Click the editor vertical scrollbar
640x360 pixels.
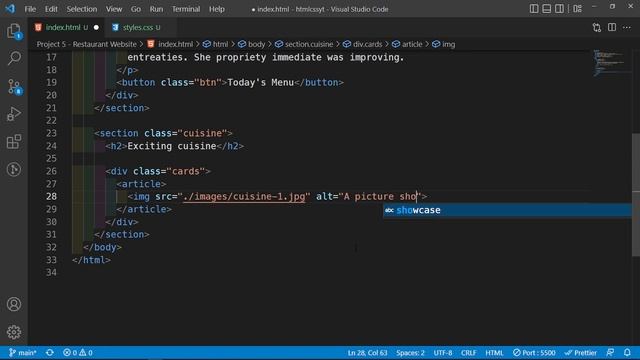[636, 195]
